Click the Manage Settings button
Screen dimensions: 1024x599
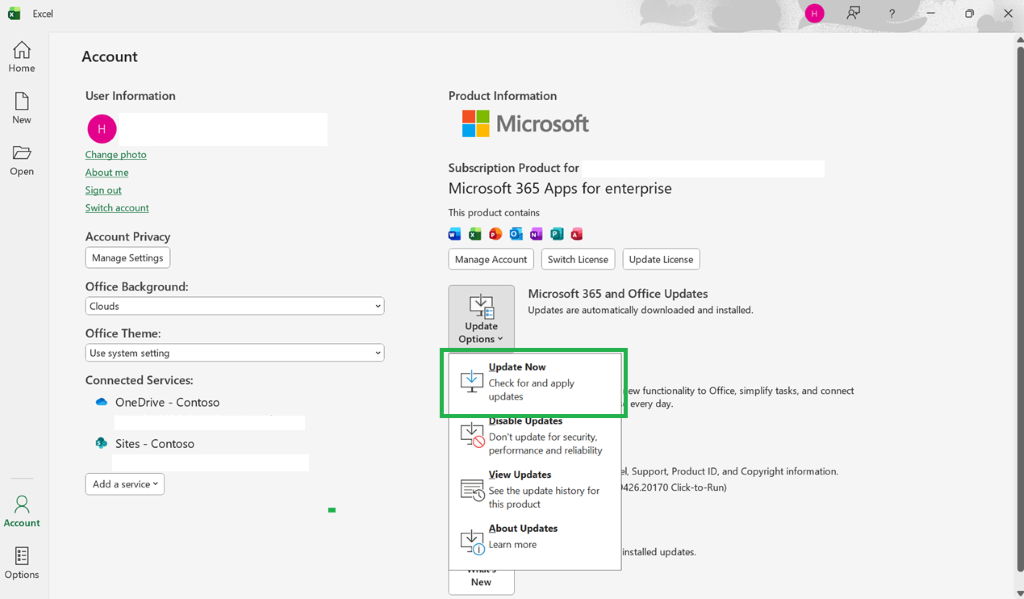(x=128, y=258)
